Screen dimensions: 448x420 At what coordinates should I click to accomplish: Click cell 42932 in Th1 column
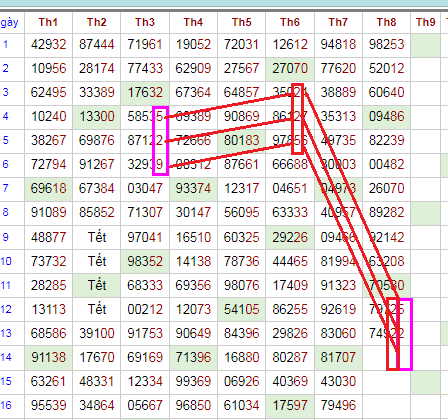48,44
